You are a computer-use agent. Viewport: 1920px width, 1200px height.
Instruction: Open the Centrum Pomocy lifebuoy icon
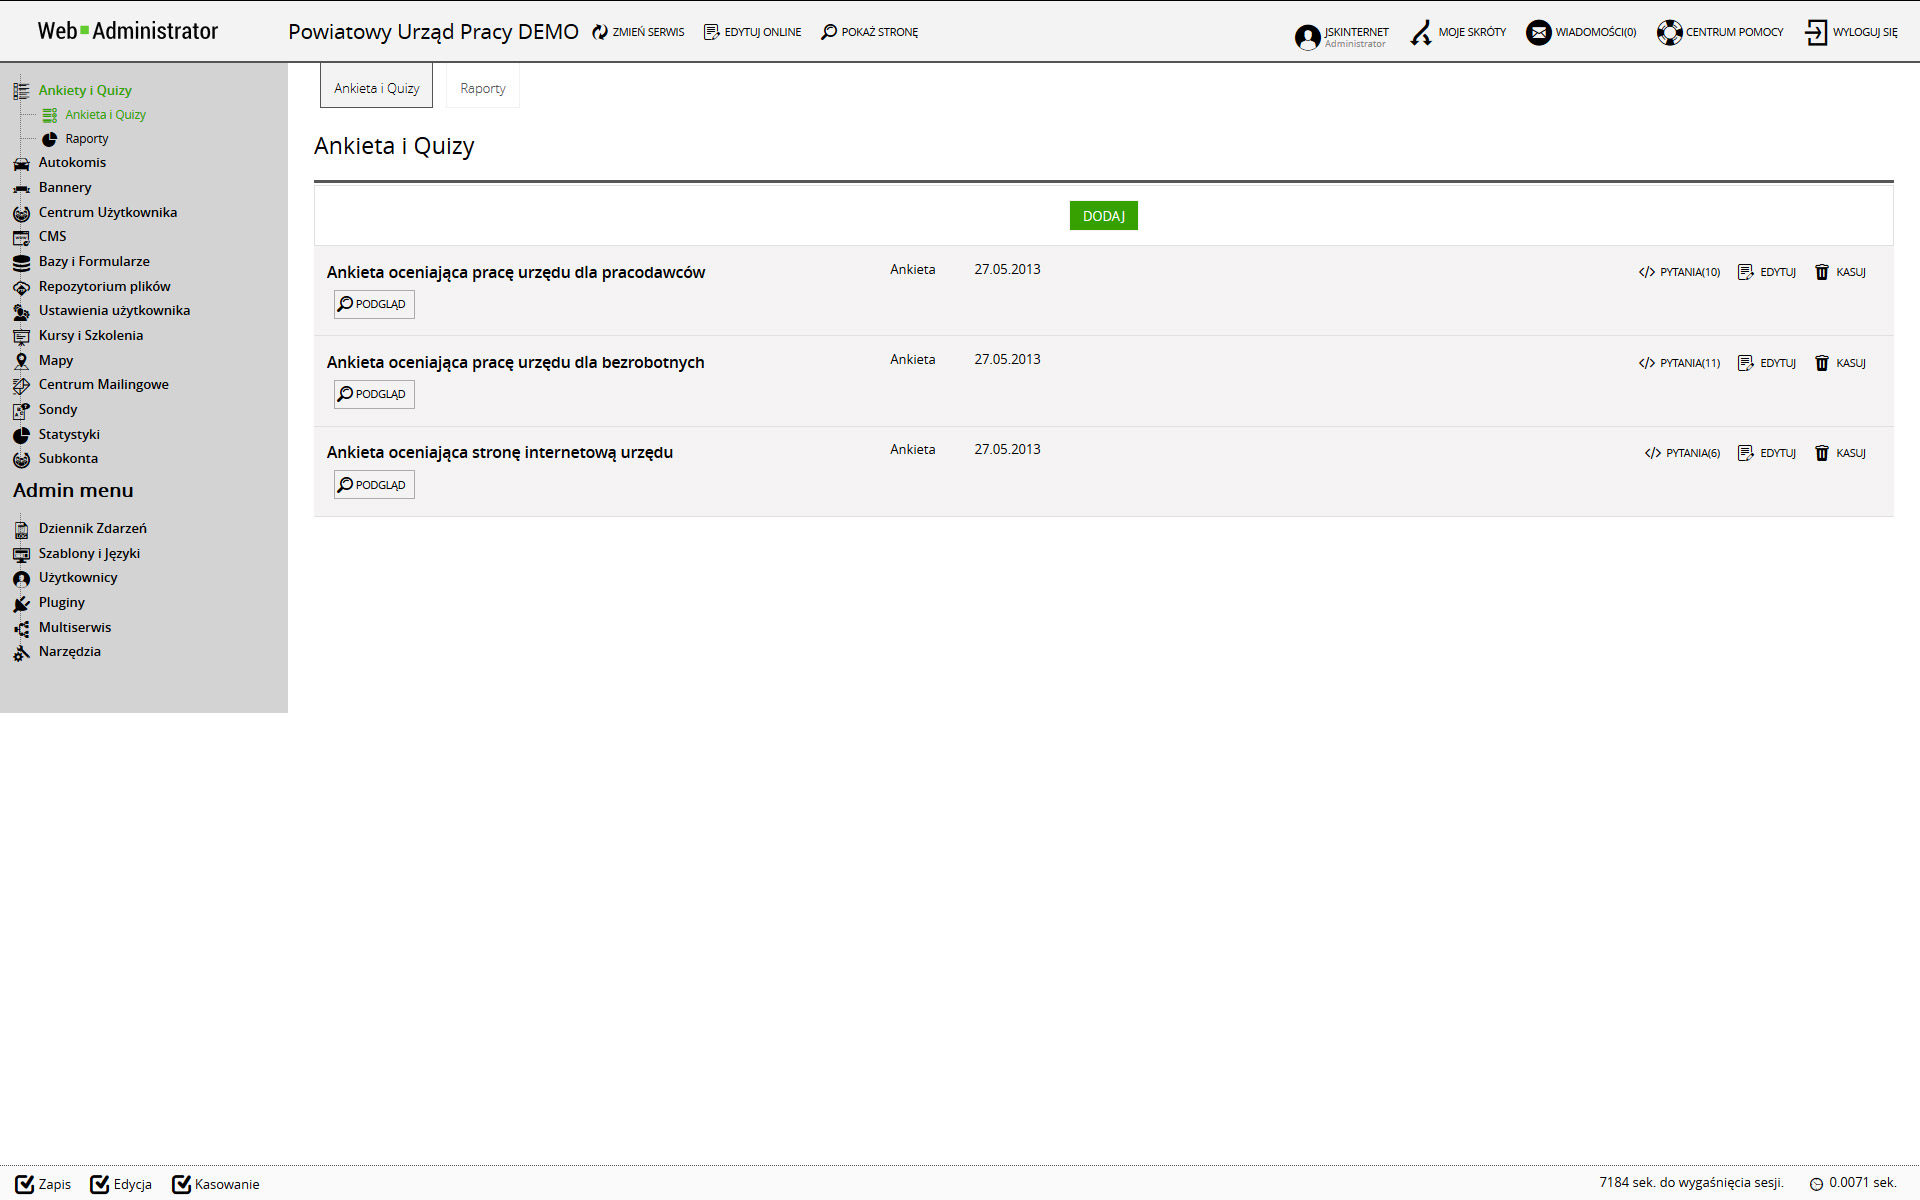tap(1669, 33)
